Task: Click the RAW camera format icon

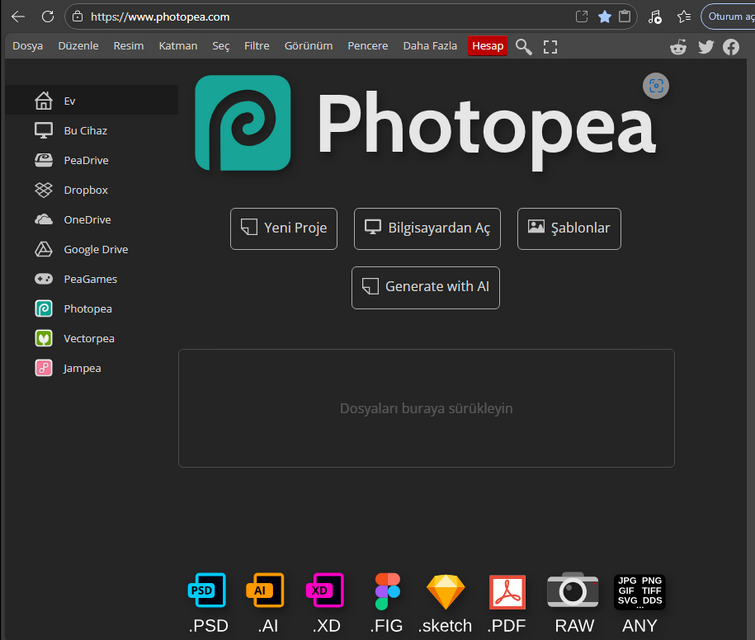Action: coord(573,591)
